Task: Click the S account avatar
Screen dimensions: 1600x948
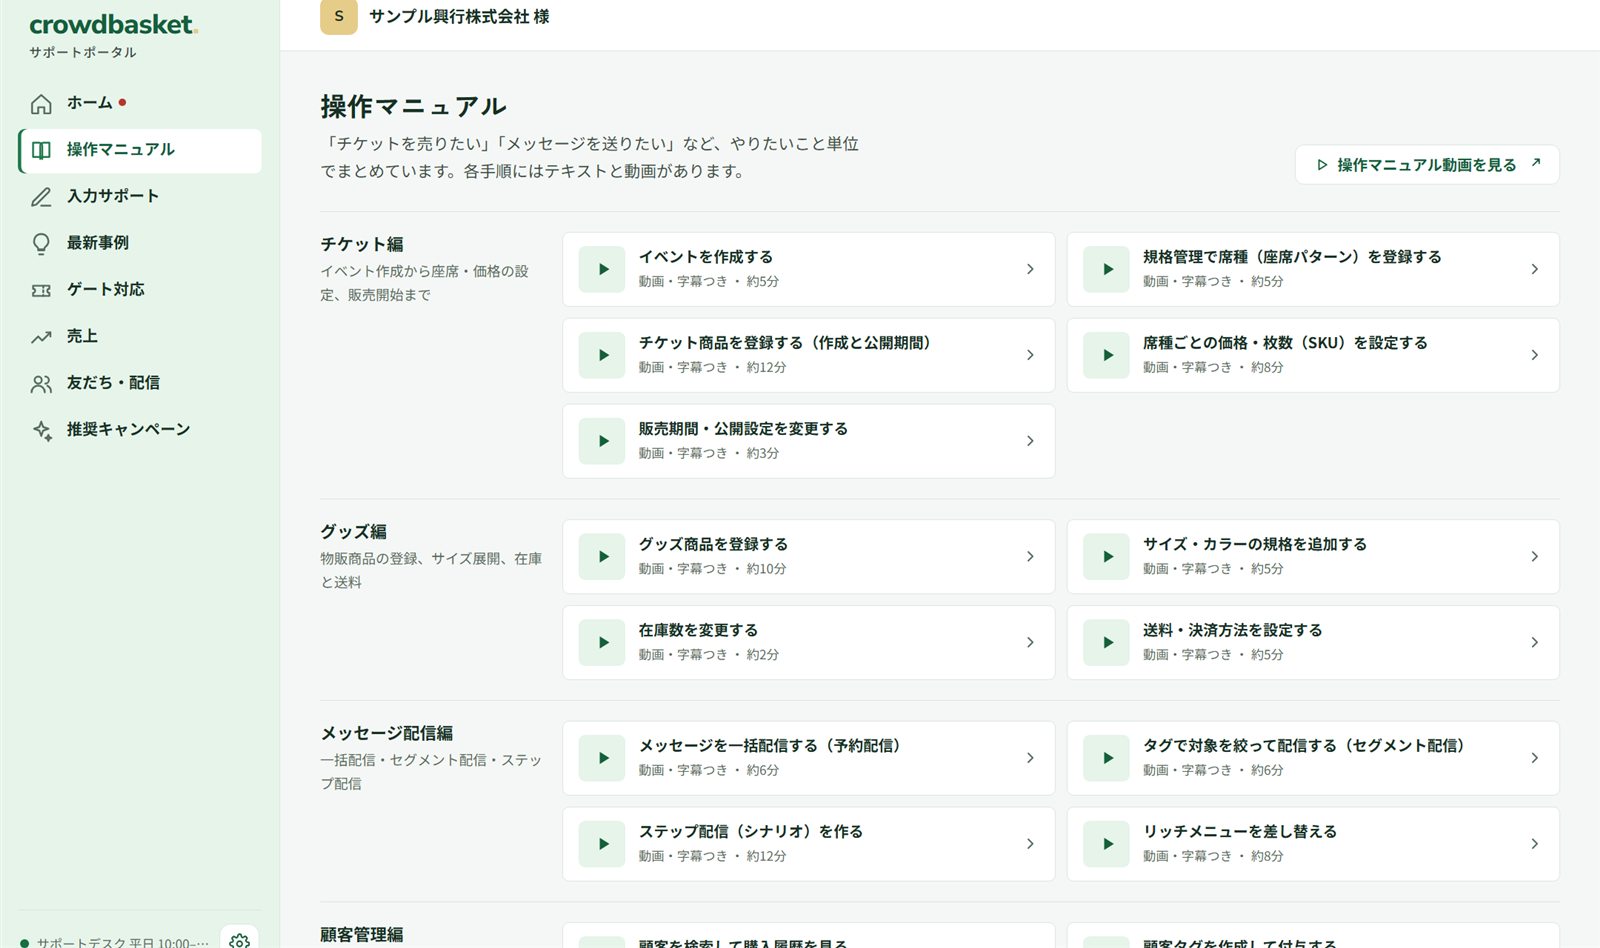Action: tap(339, 16)
